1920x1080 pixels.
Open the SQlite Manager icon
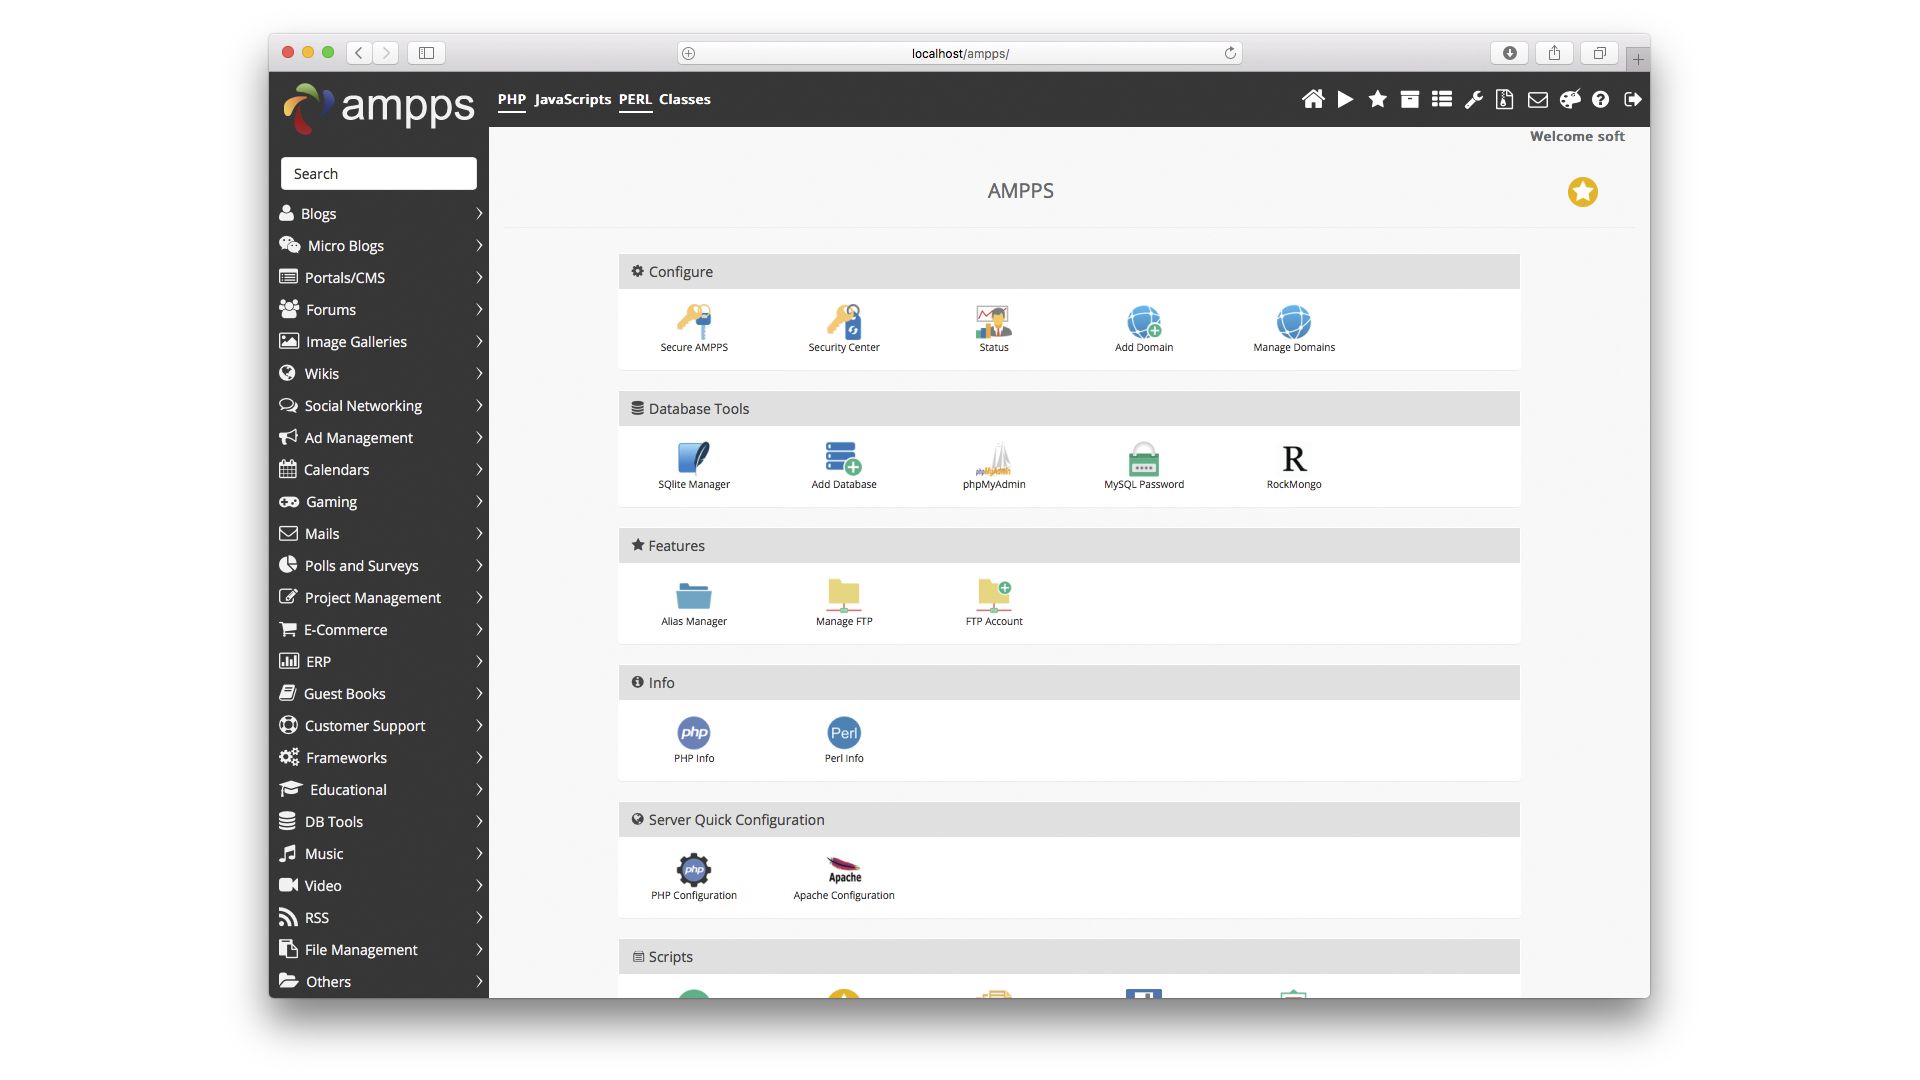point(693,459)
